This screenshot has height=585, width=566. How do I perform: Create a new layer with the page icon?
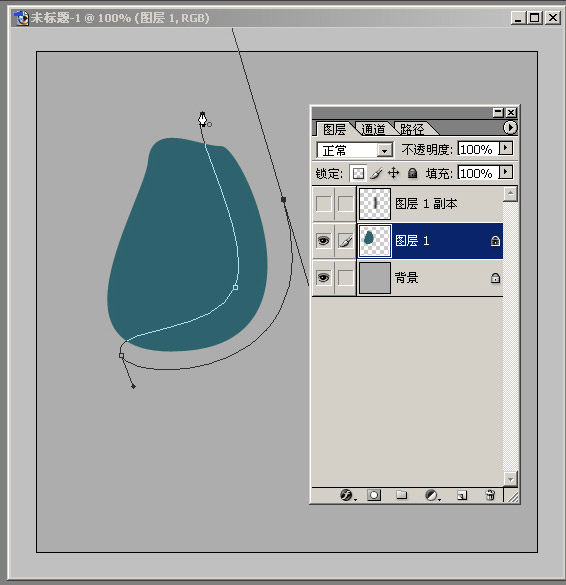click(x=462, y=495)
